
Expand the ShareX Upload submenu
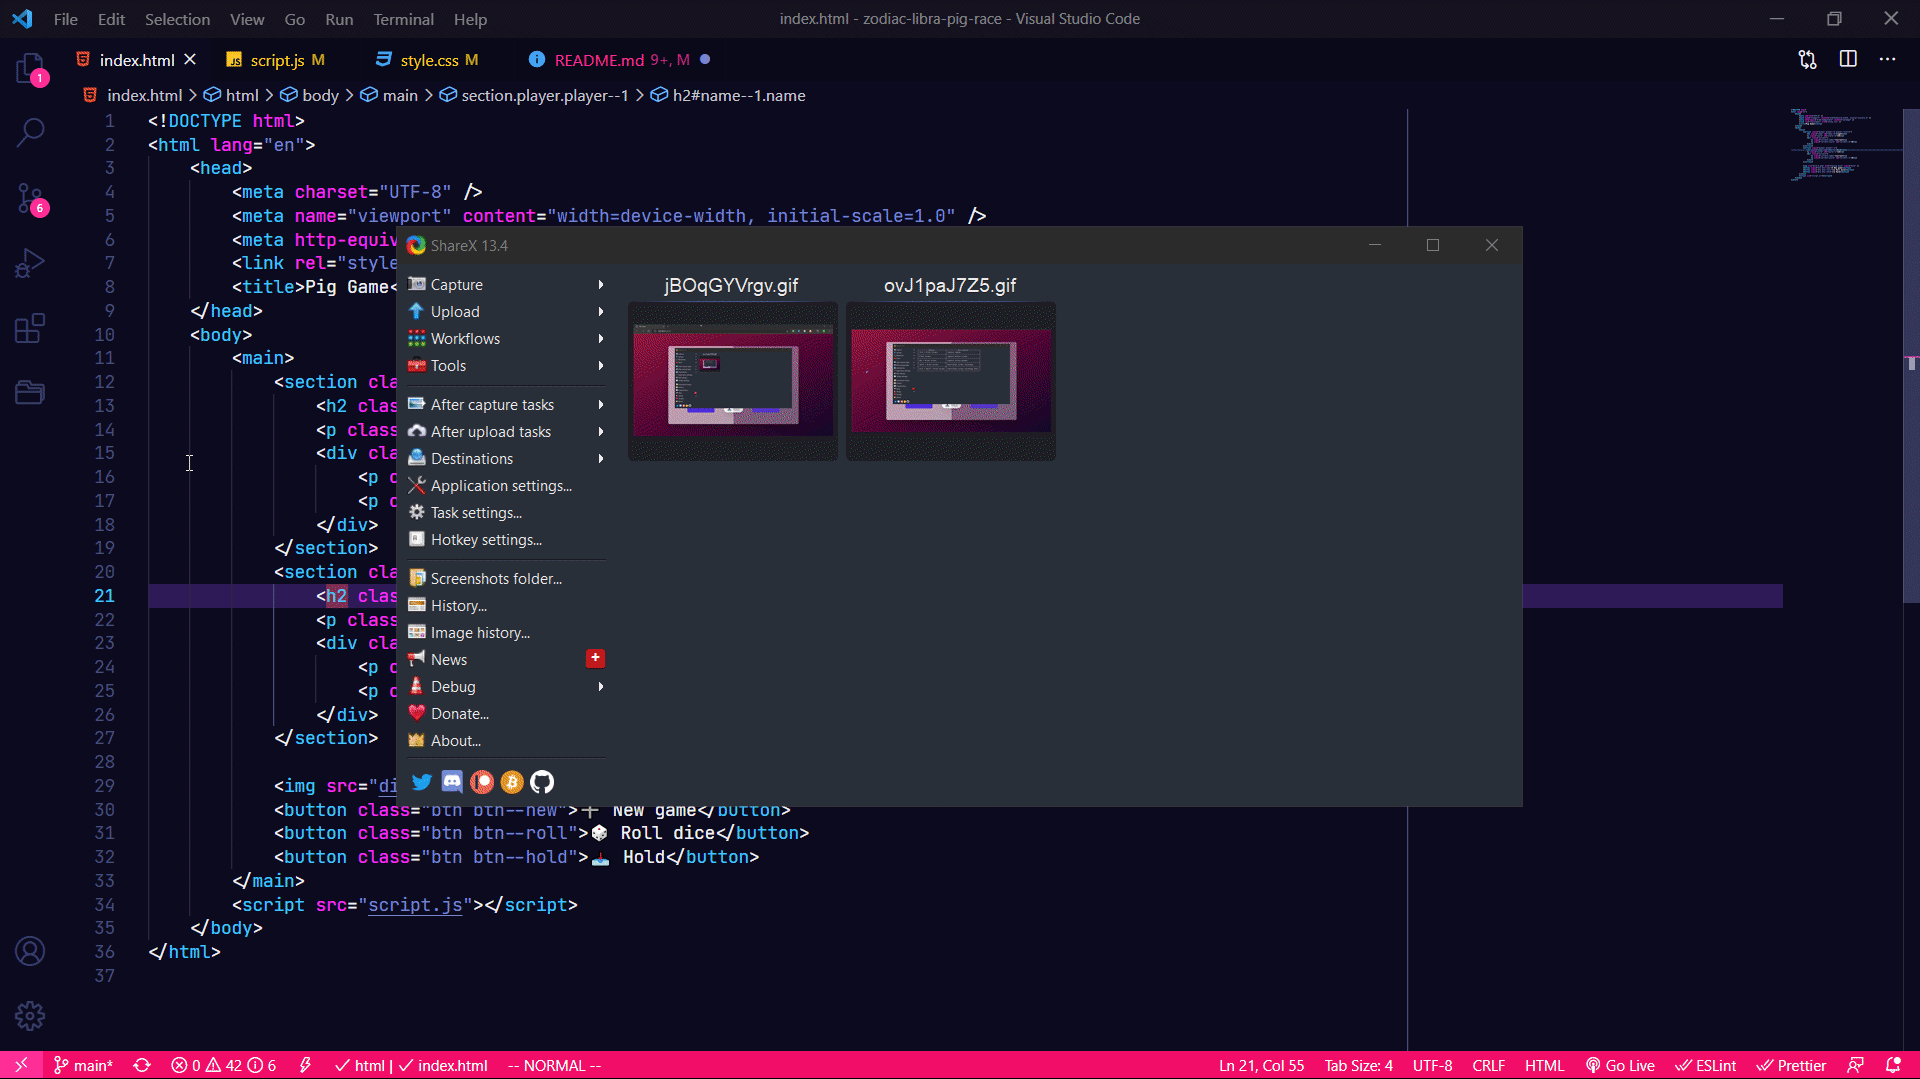[x=505, y=312]
